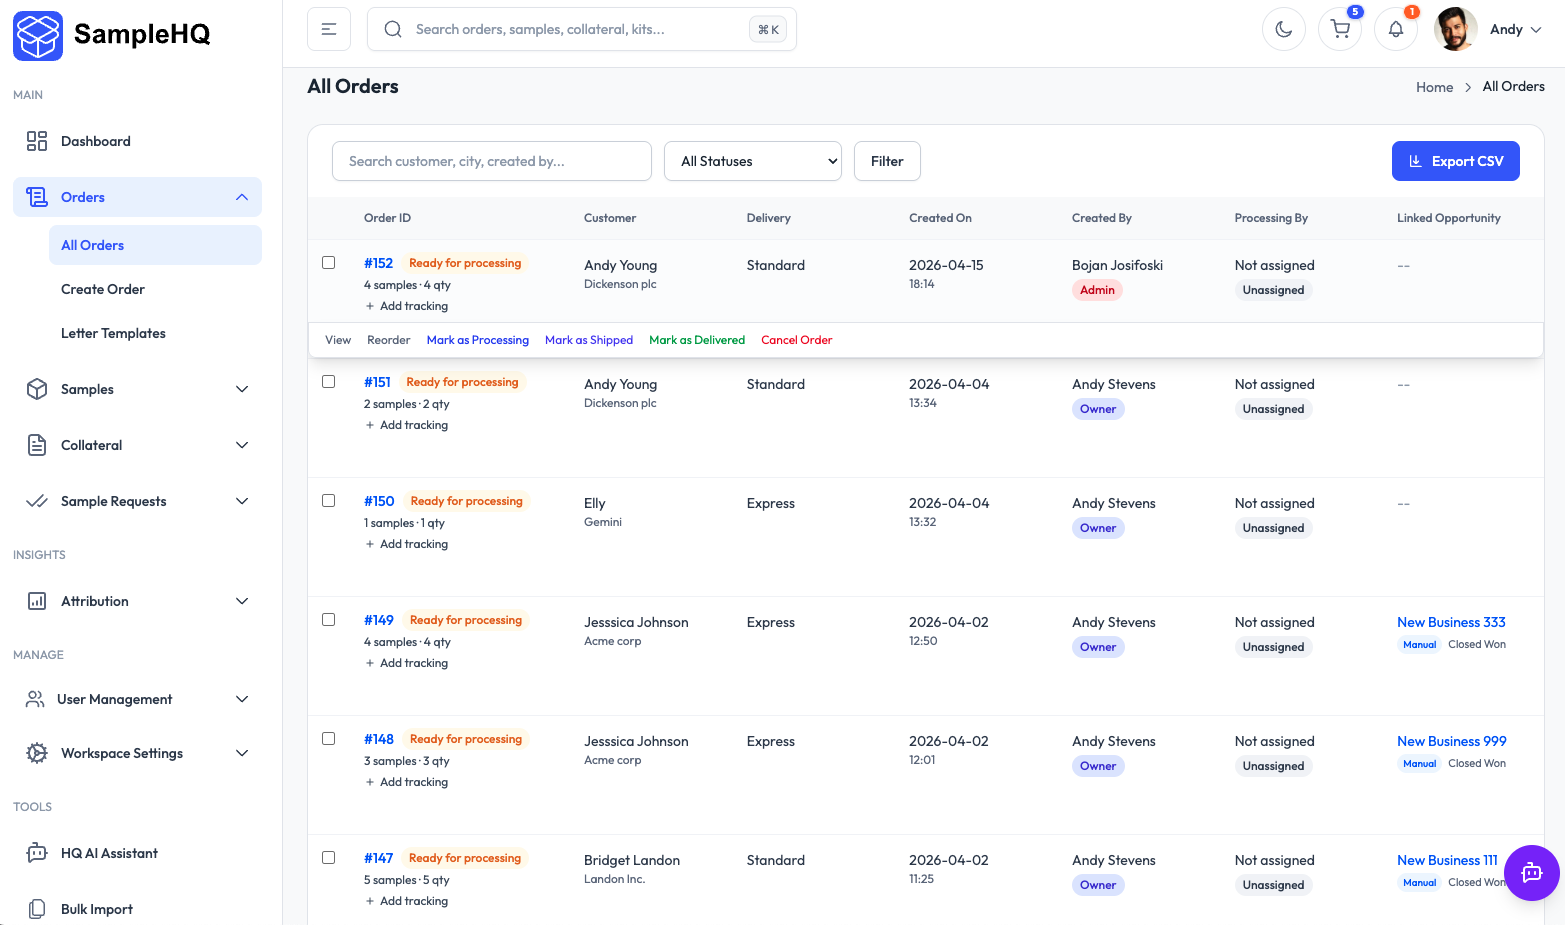The height and width of the screenshot is (925, 1565).
Task: Collapse the Orders sidebar section chevron
Action: pos(242,197)
